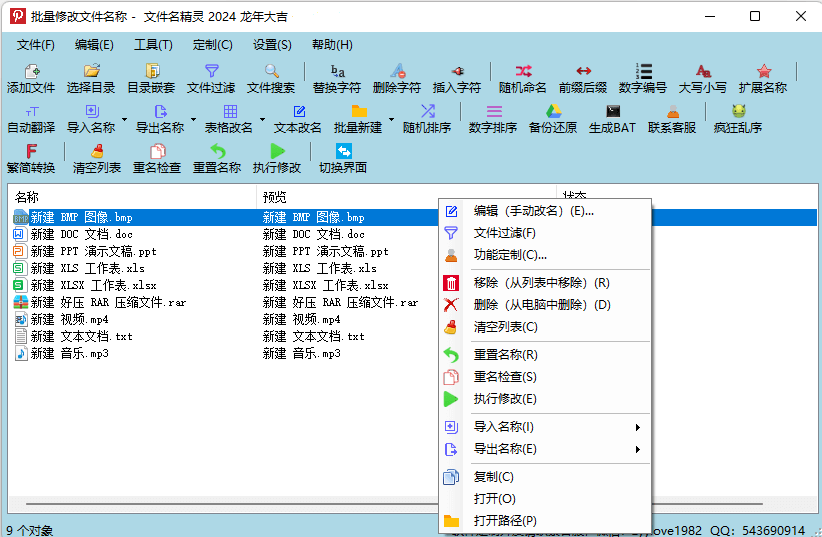
Task: Select the 替换字符 replace characters tool
Action: pyautogui.click(x=337, y=78)
